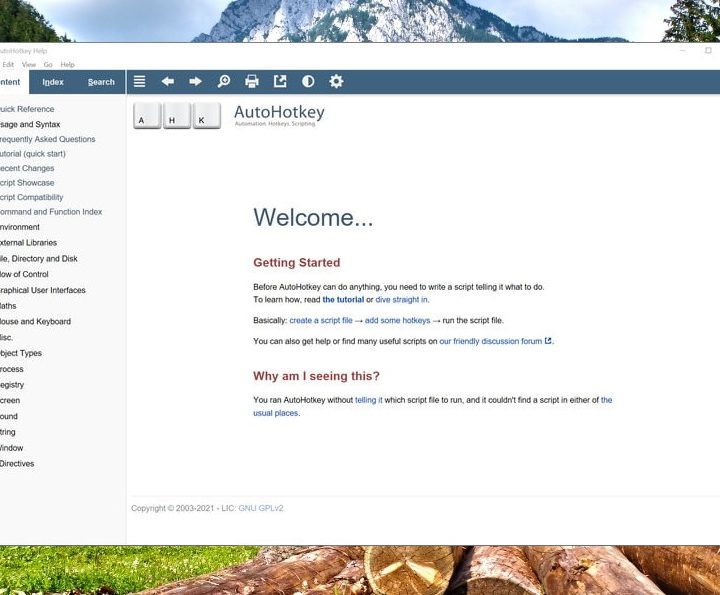Click the AutoHotkey logo title
This screenshot has width=720, height=595.
tap(279, 114)
